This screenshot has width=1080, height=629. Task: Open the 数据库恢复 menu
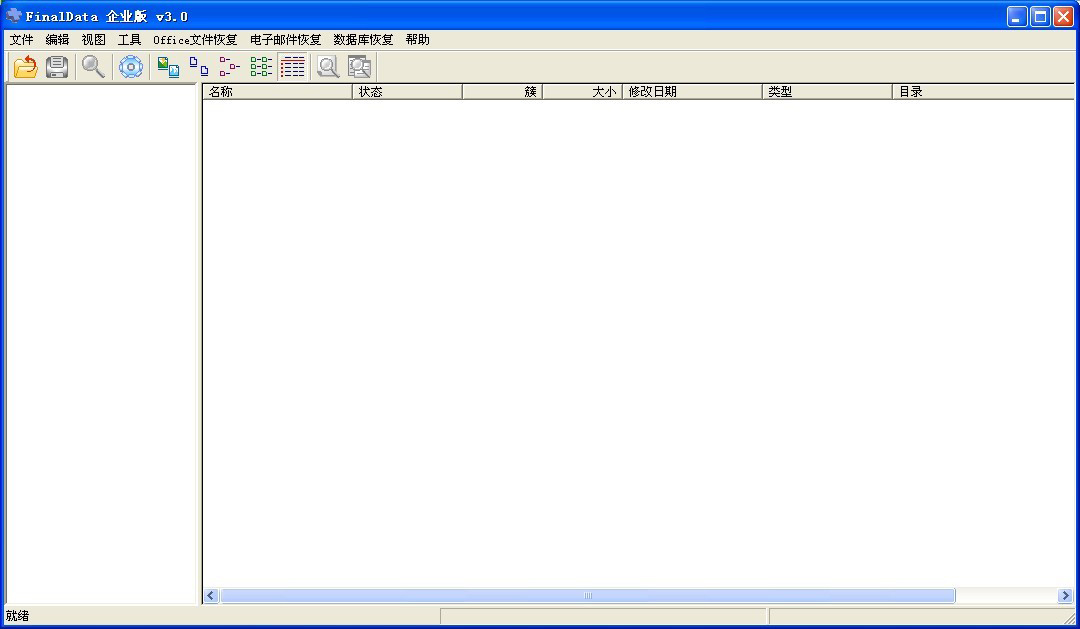pyautogui.click(x=362, y=39)
